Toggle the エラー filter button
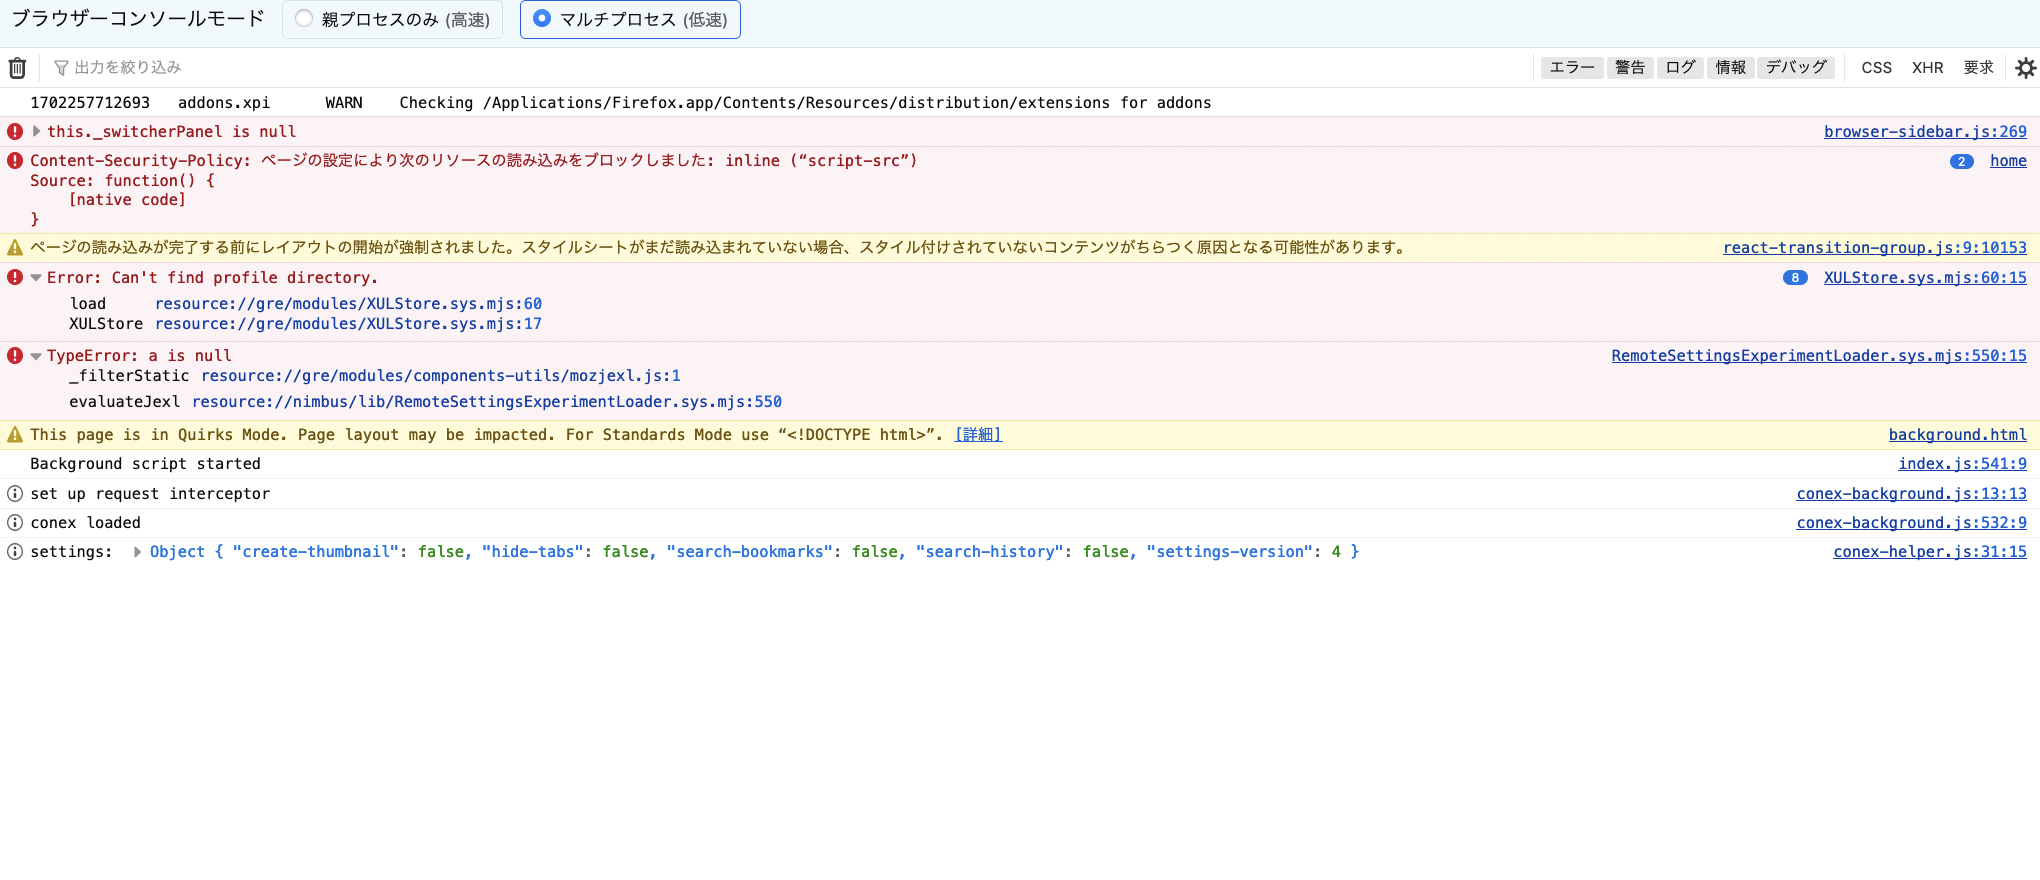The width and height of the screenshot is (2040, 880). (x=1571, y=68)
